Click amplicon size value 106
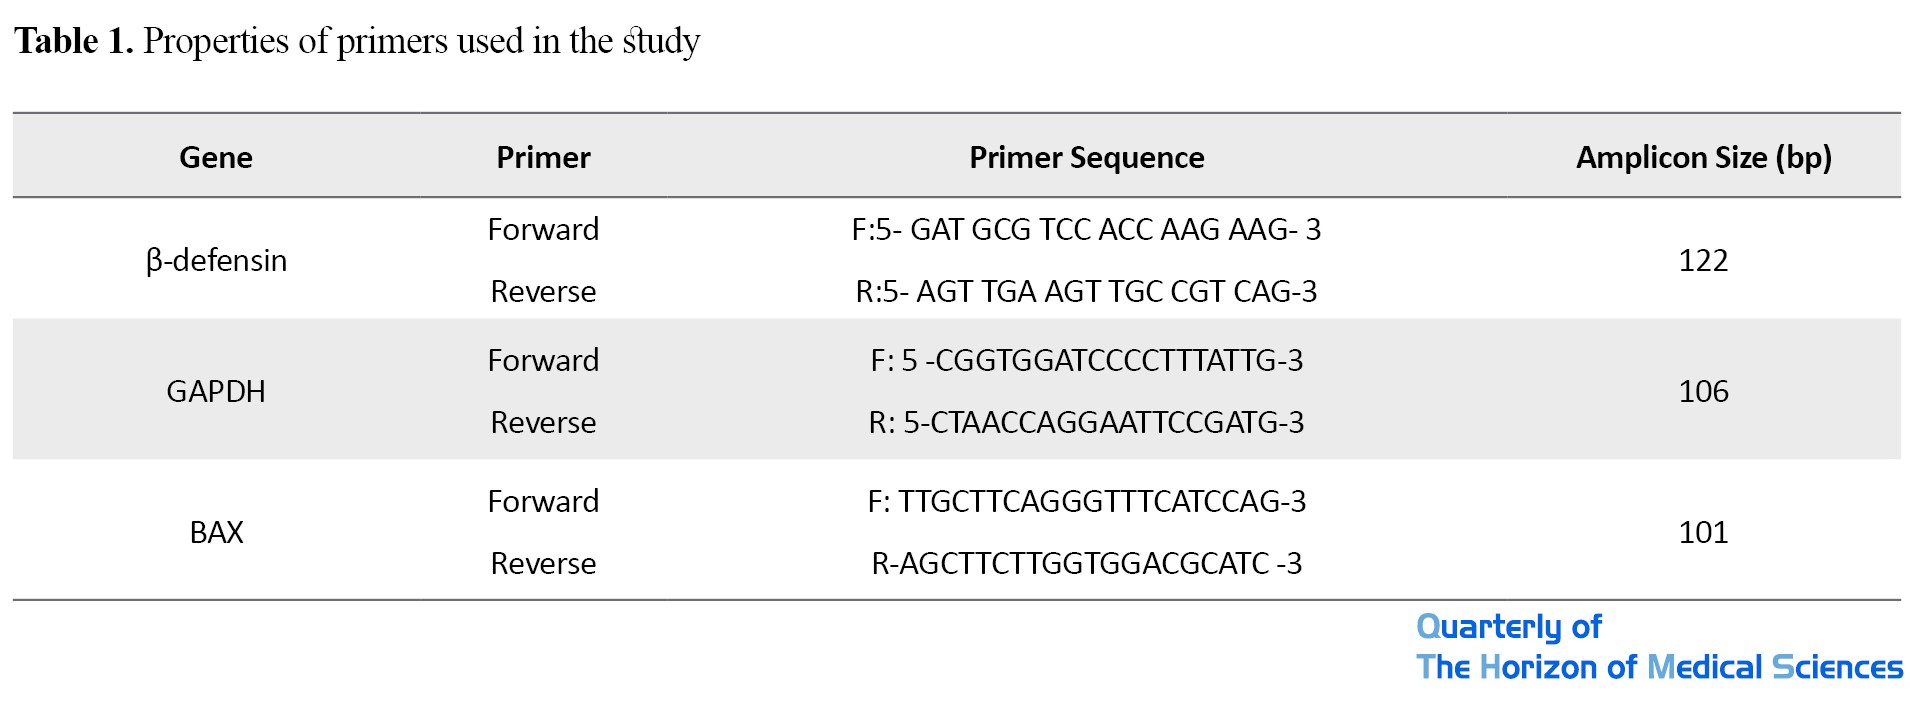This screenshot has height=725, width=1910. (x=1703, y=391)
